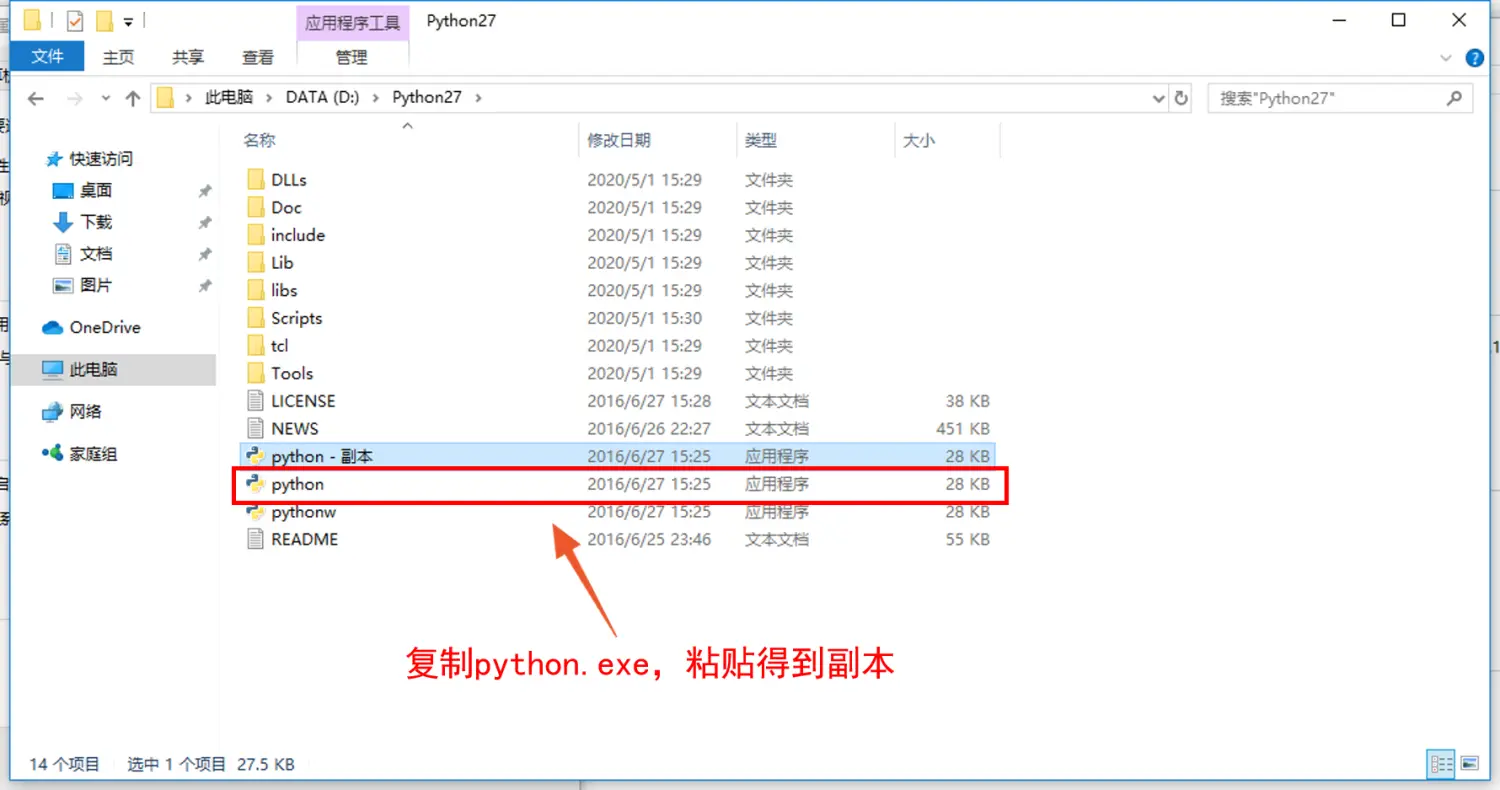Select 网络 in the navigation pane

tap(85, 411)
